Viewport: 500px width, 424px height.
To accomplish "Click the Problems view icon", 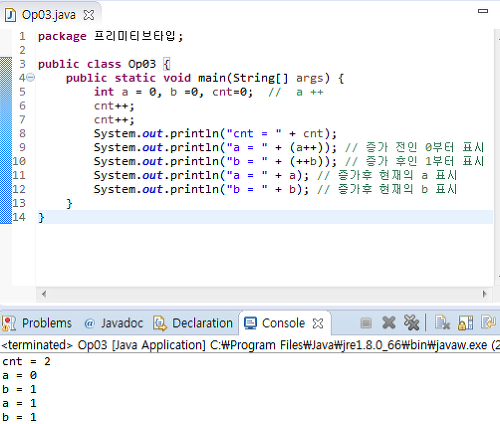I will pyautogui.click(x=9, y=323).
